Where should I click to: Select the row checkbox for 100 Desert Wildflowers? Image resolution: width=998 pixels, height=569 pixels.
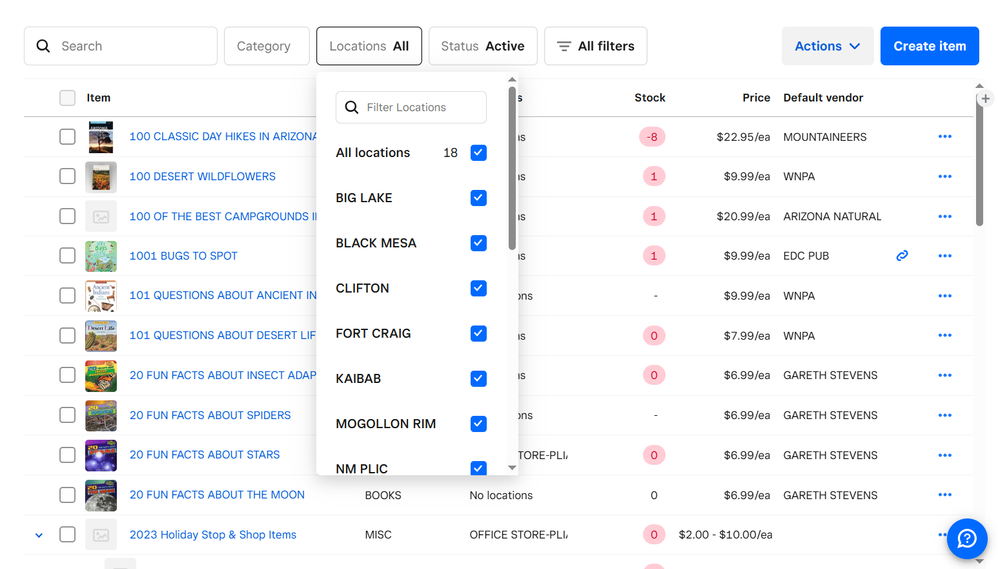pos(67,177)
